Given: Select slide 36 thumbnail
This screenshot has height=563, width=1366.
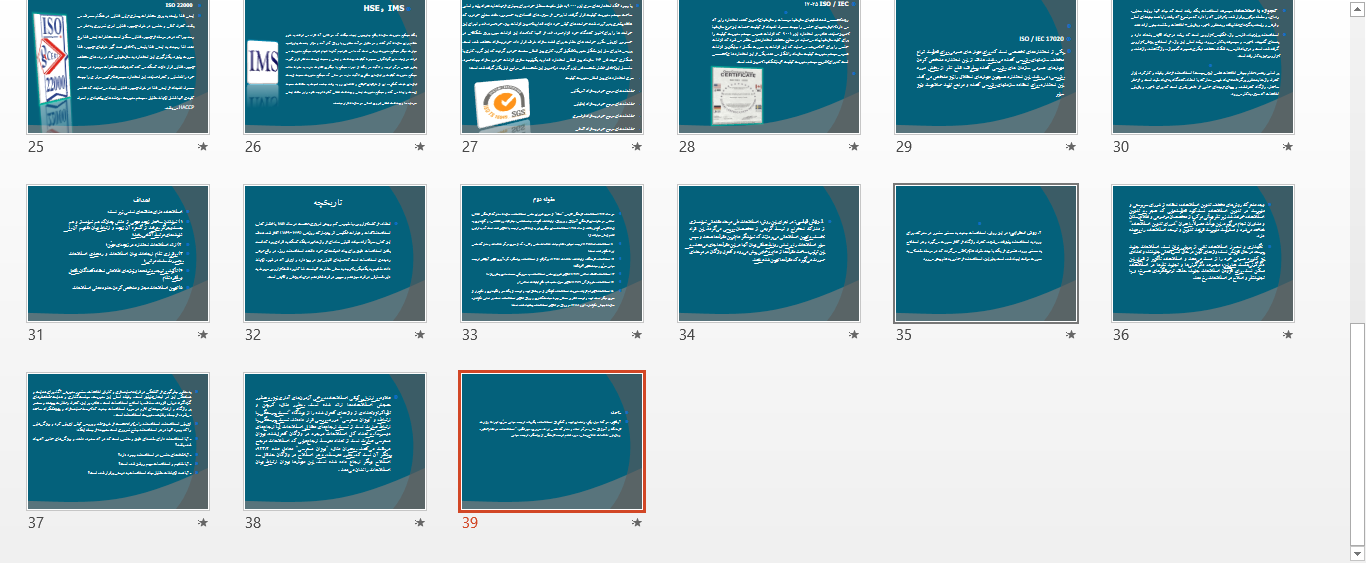Looking at the screenshot, I should tap(1203, 253).
